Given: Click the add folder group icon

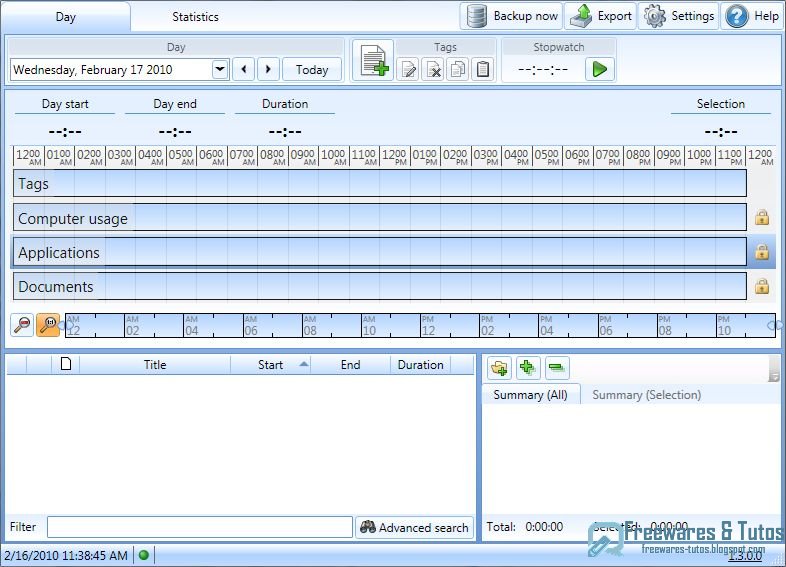Looking at the screenshot, I should click(499, 368).
